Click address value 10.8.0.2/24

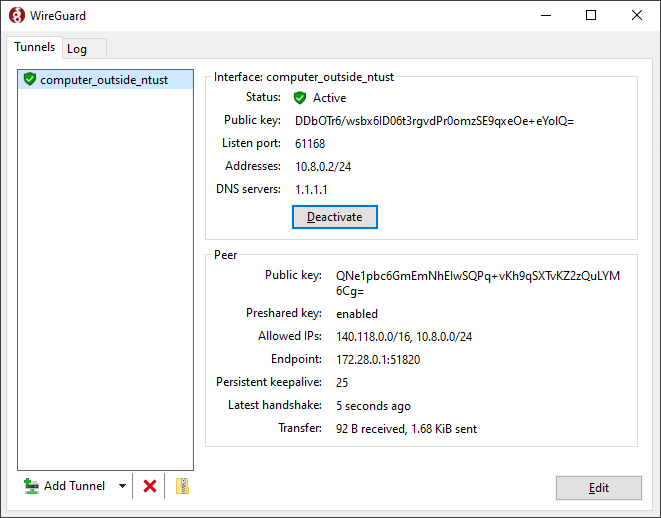point(323,166)
